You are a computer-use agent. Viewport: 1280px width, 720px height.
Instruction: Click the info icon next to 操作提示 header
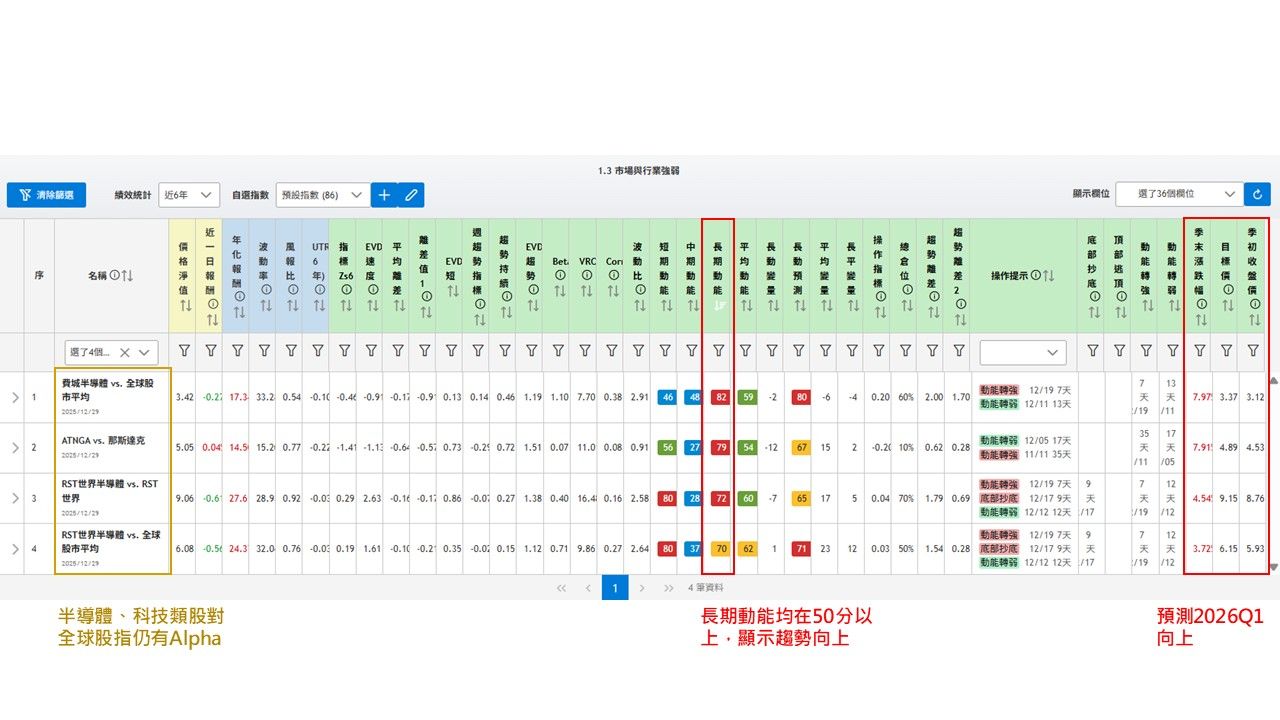pyautogui.click(x=1036, y=275)
